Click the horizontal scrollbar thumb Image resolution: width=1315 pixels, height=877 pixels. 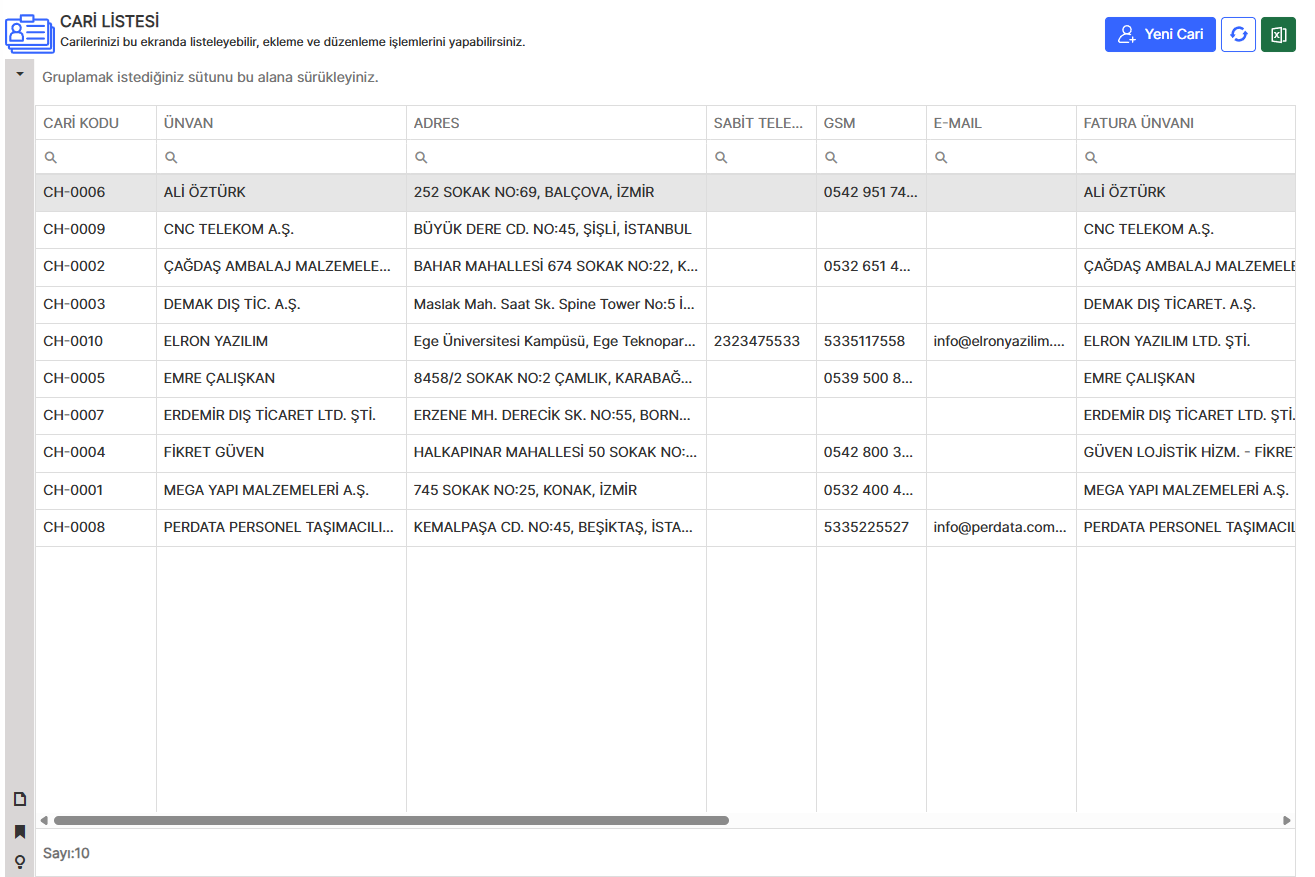click(x=390, y=821)
